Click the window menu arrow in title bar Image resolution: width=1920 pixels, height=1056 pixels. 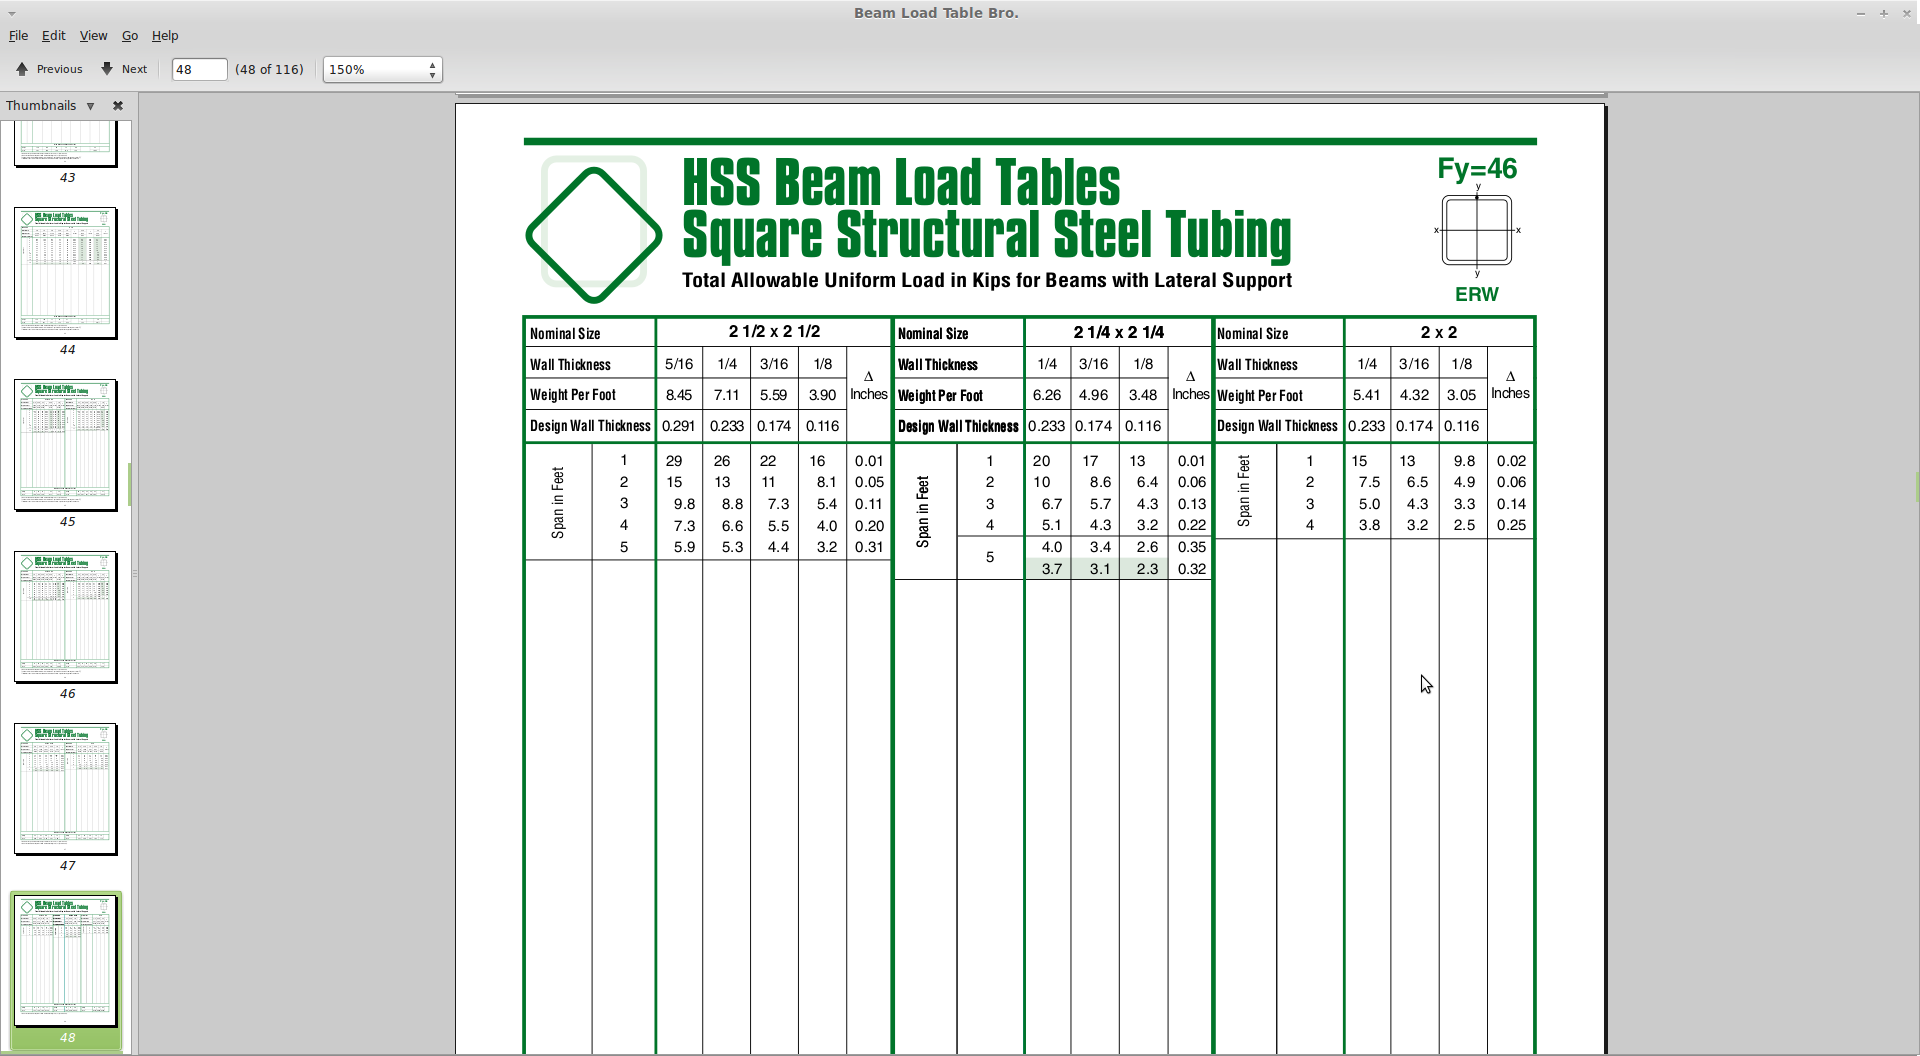12,13
